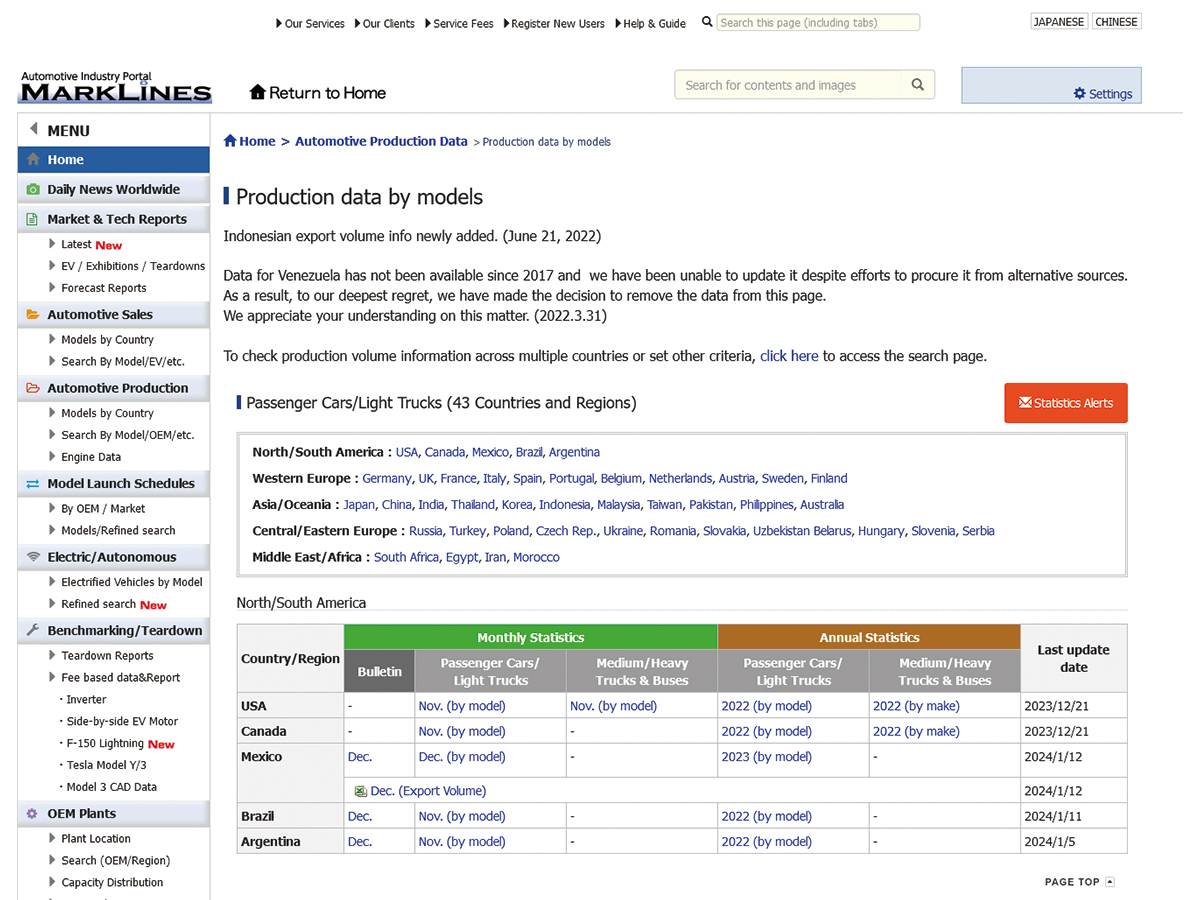Click the page-search magnifier icon in top bar

(x=708, y=22)
